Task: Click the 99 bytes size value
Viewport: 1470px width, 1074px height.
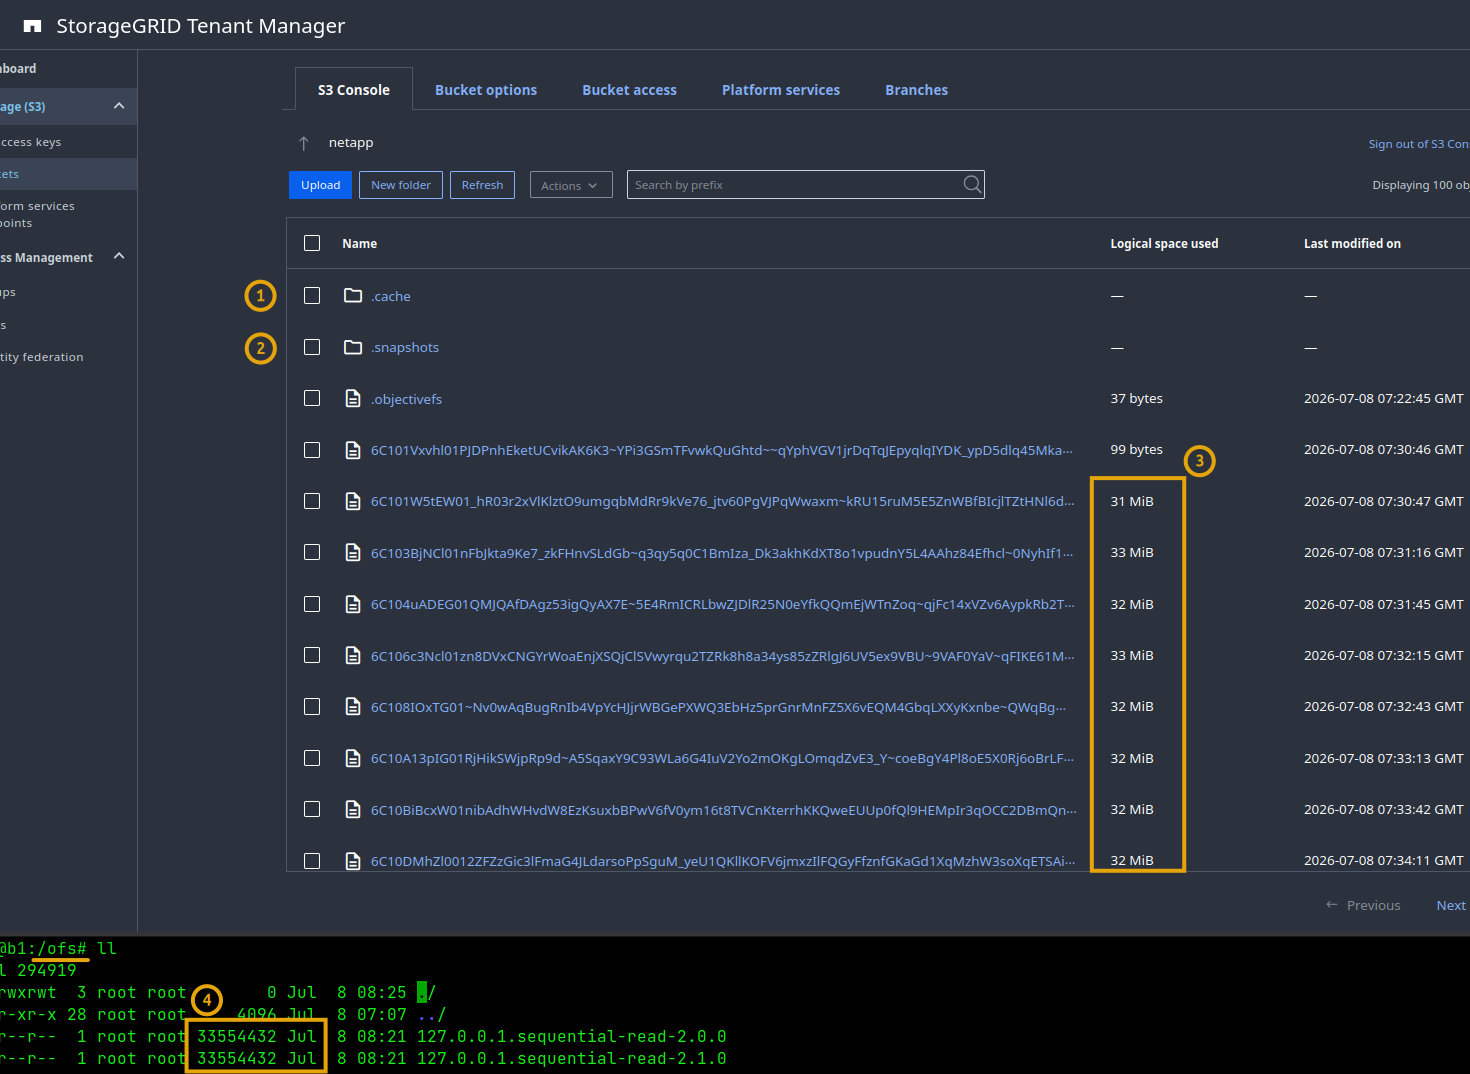Action: (x=1136, y=449)
